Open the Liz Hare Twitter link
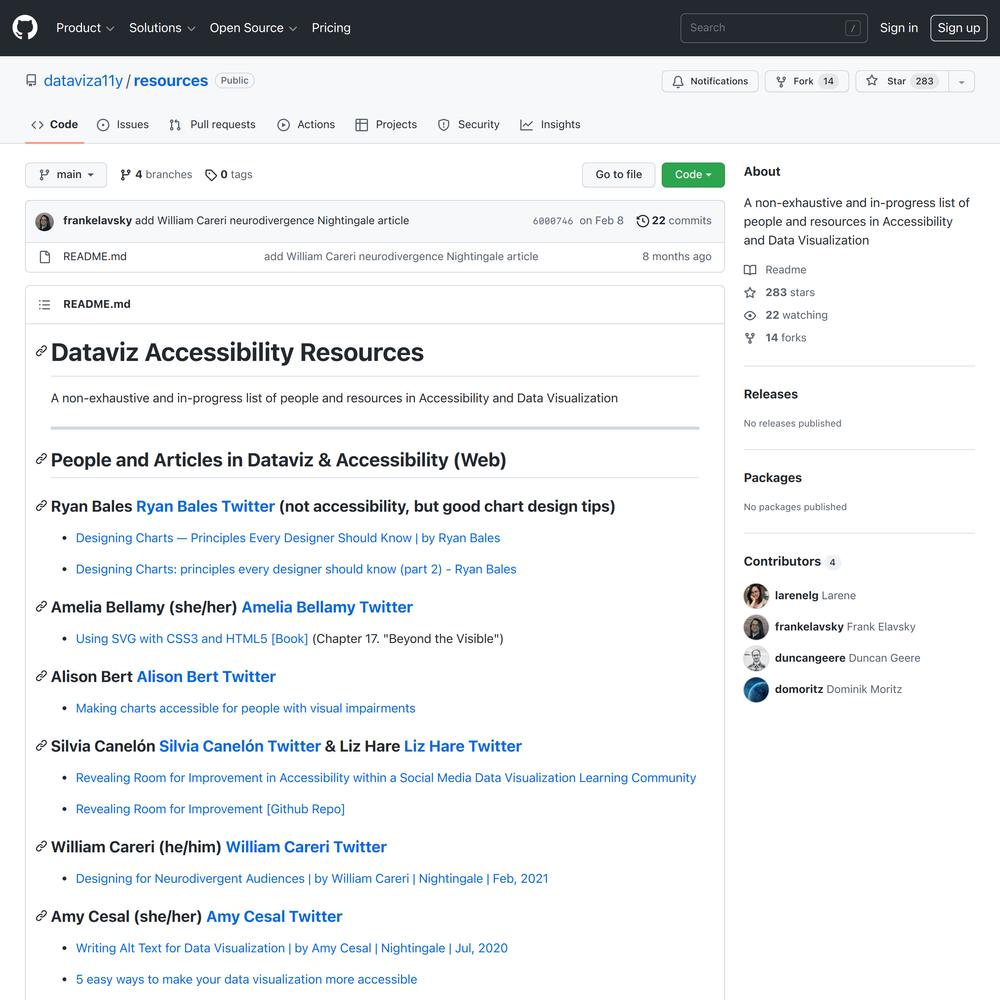Image resolution: width=1000 pixels, height=1000 pixels. tap(463, 746)
